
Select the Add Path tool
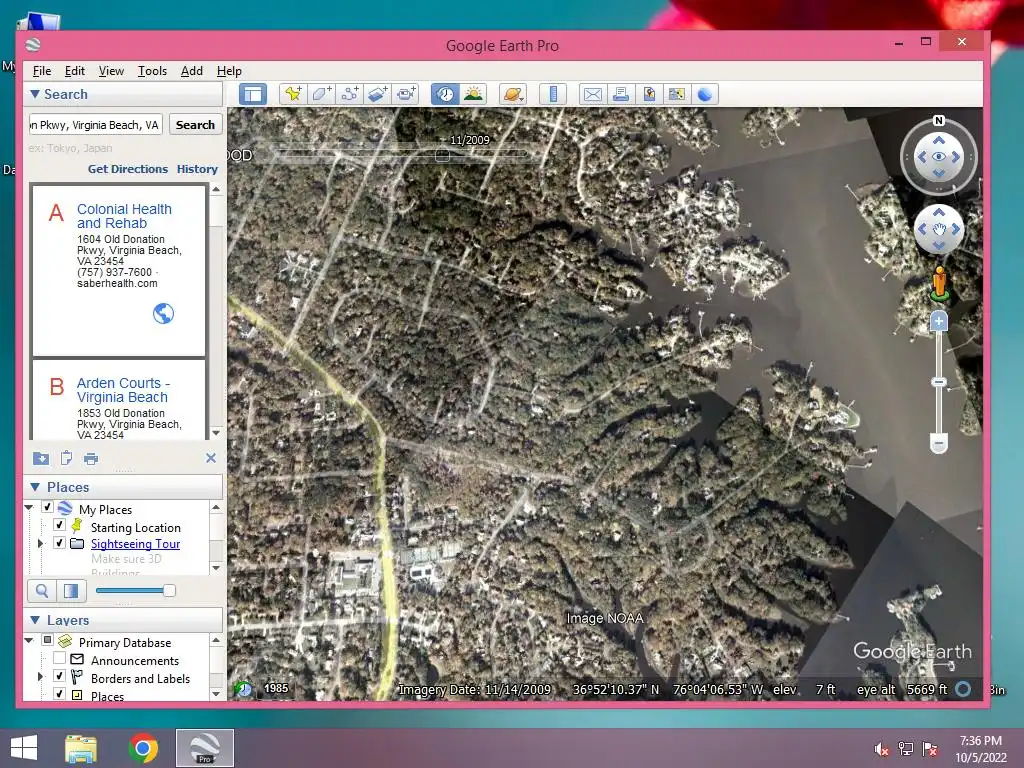coord(349,94)
